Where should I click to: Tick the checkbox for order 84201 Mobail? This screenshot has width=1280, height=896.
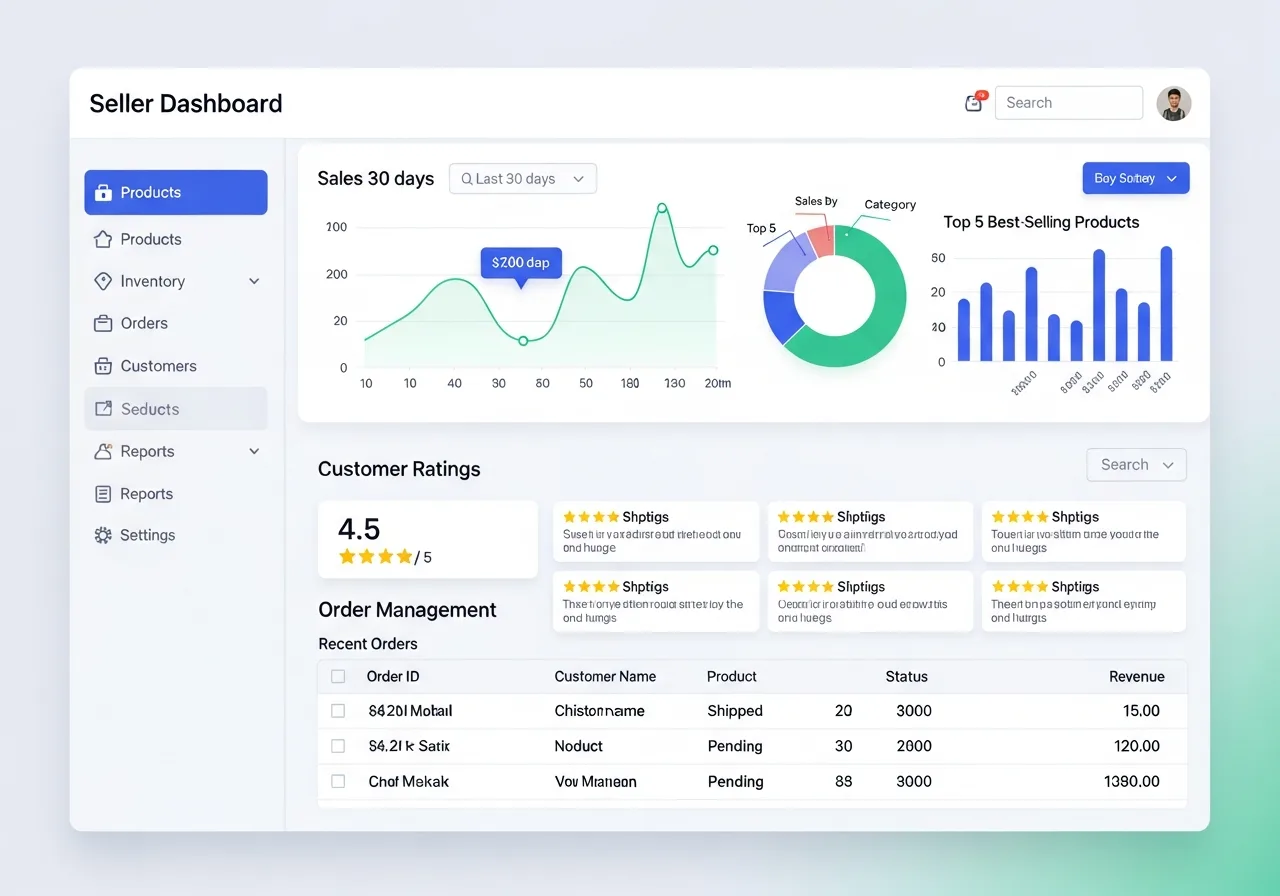click(338, 711)
